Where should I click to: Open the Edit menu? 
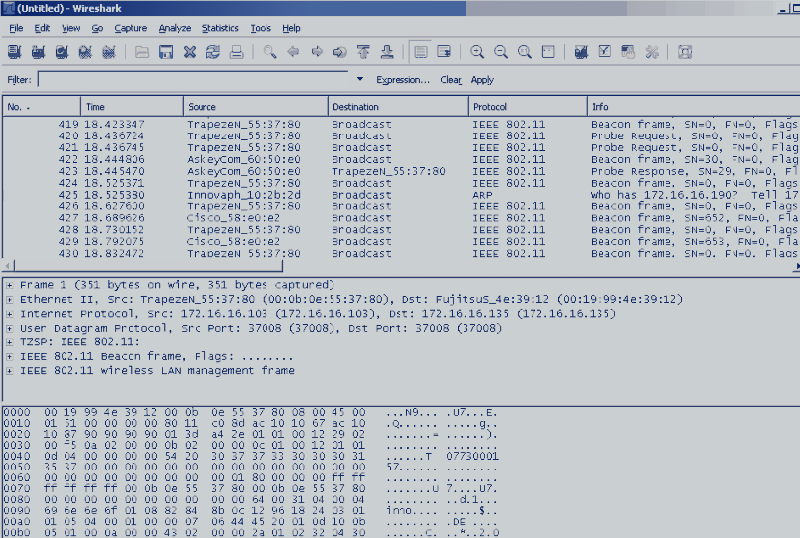(x=42, y=28)
